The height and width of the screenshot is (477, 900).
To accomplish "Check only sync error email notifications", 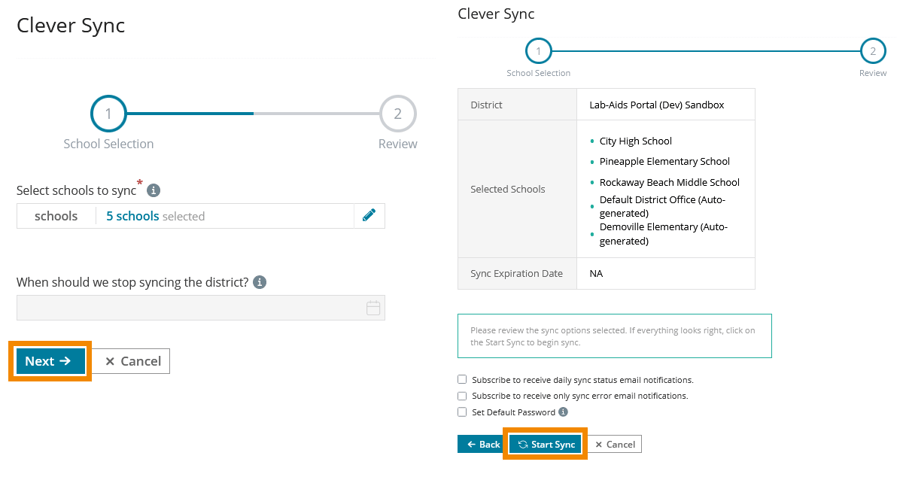I will point(462,396).
